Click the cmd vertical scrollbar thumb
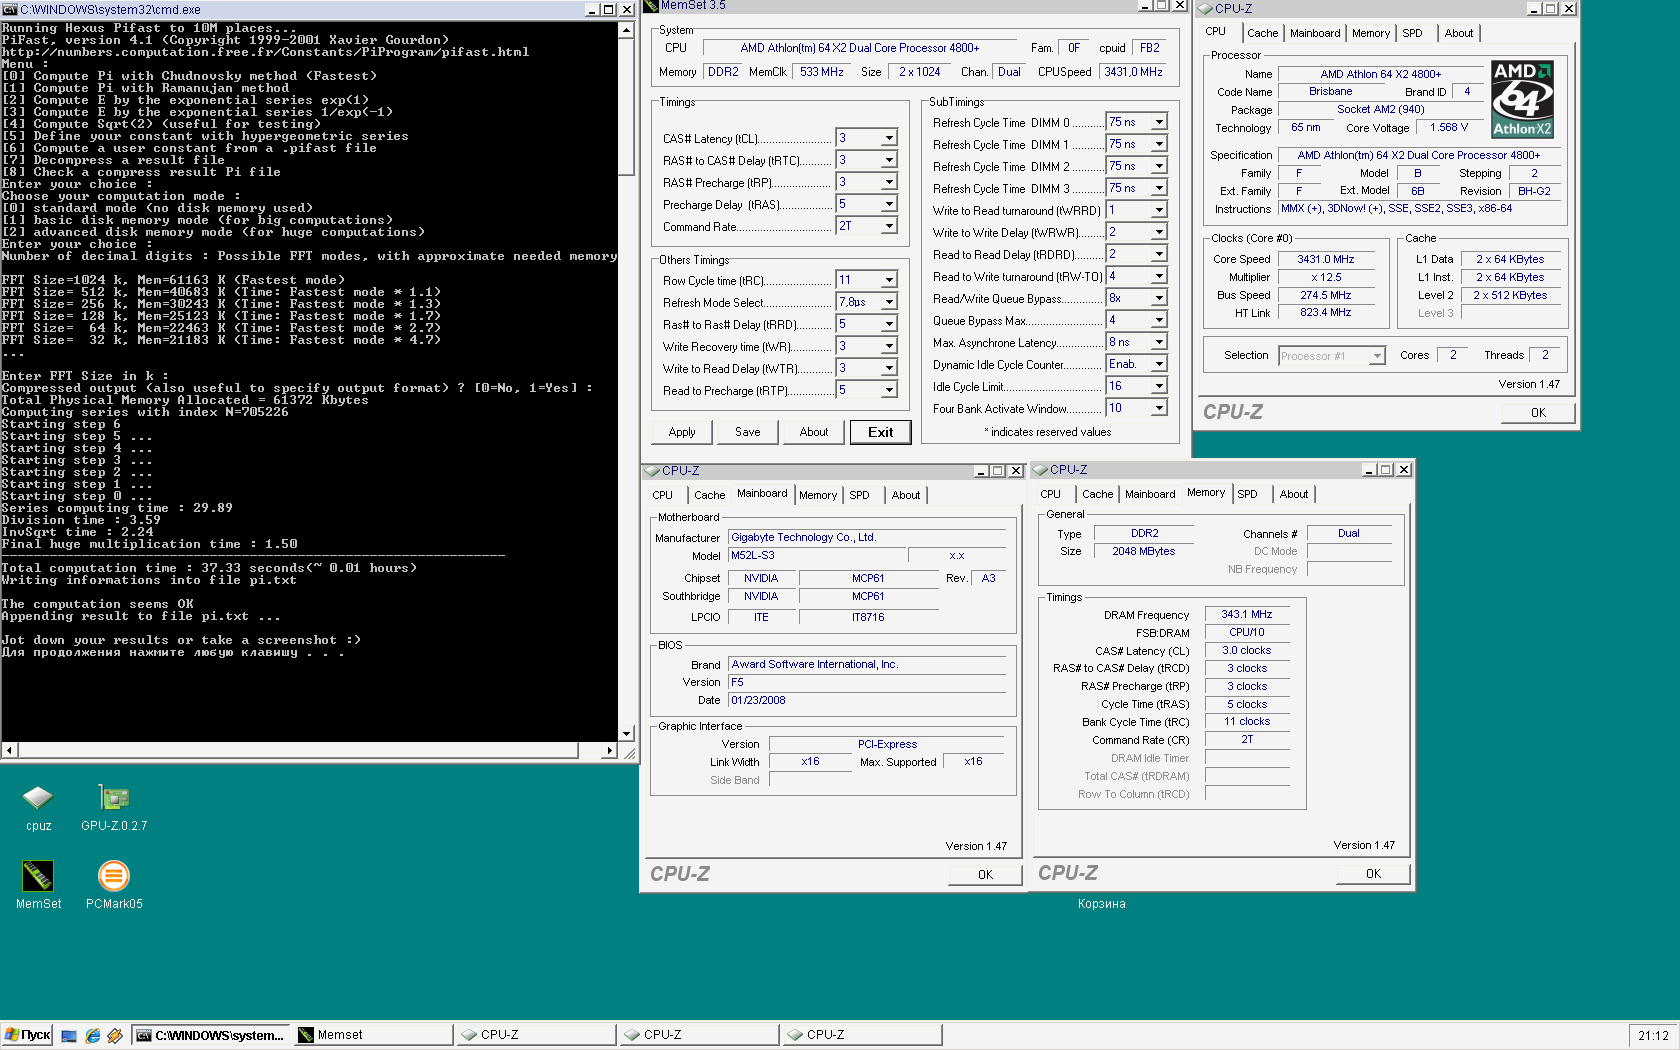 (626, 106)
